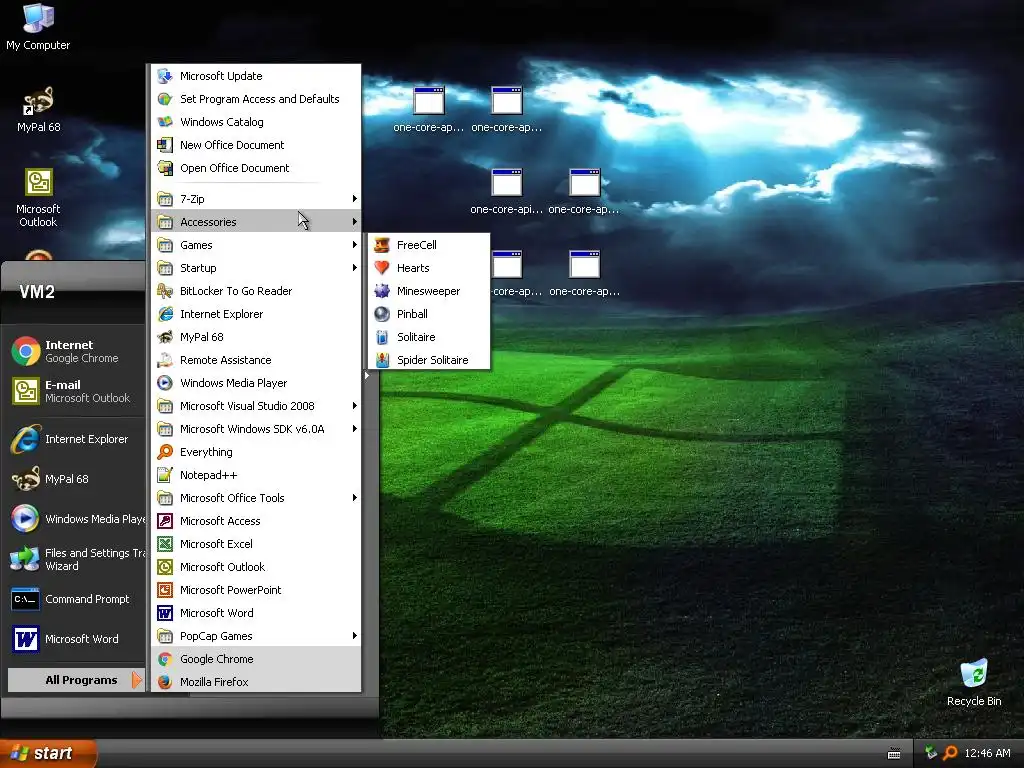Open the Everything search program
The height and width of the screenshot is (768, 1024).
pyautogui.click(x=256, y=452)
